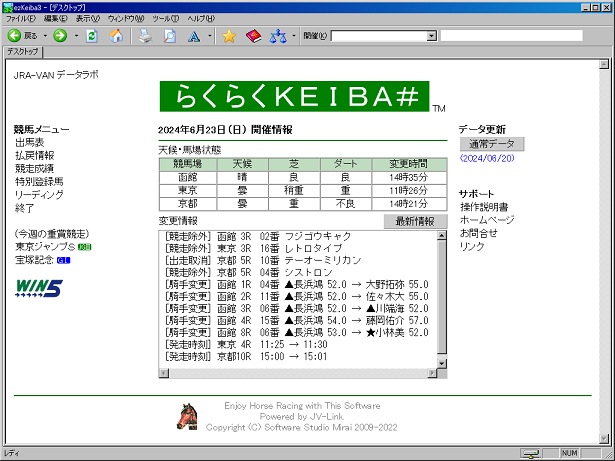Select the テーオーミリカン 出走取消 row
The height and width of the screenshot is (461, 615).
point(262,261)
